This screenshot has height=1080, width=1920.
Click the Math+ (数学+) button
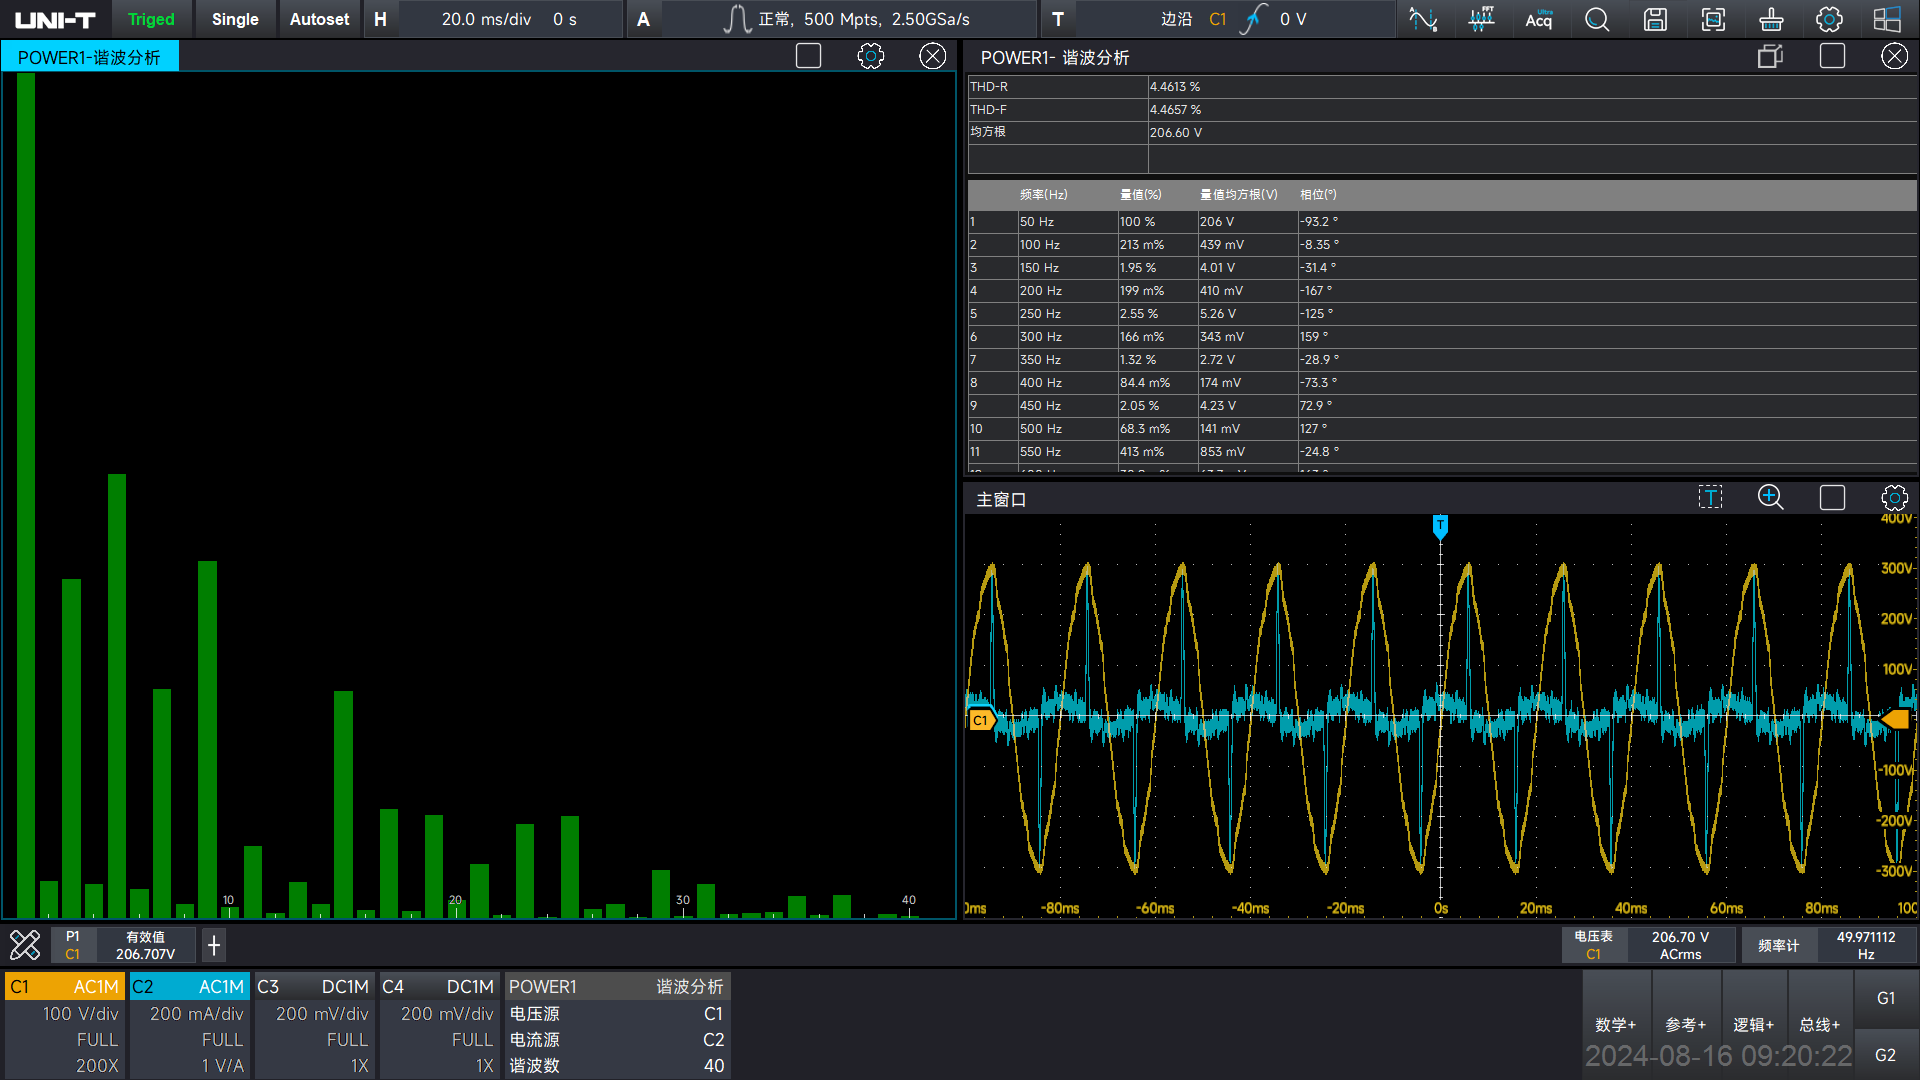point(1616,1024)
